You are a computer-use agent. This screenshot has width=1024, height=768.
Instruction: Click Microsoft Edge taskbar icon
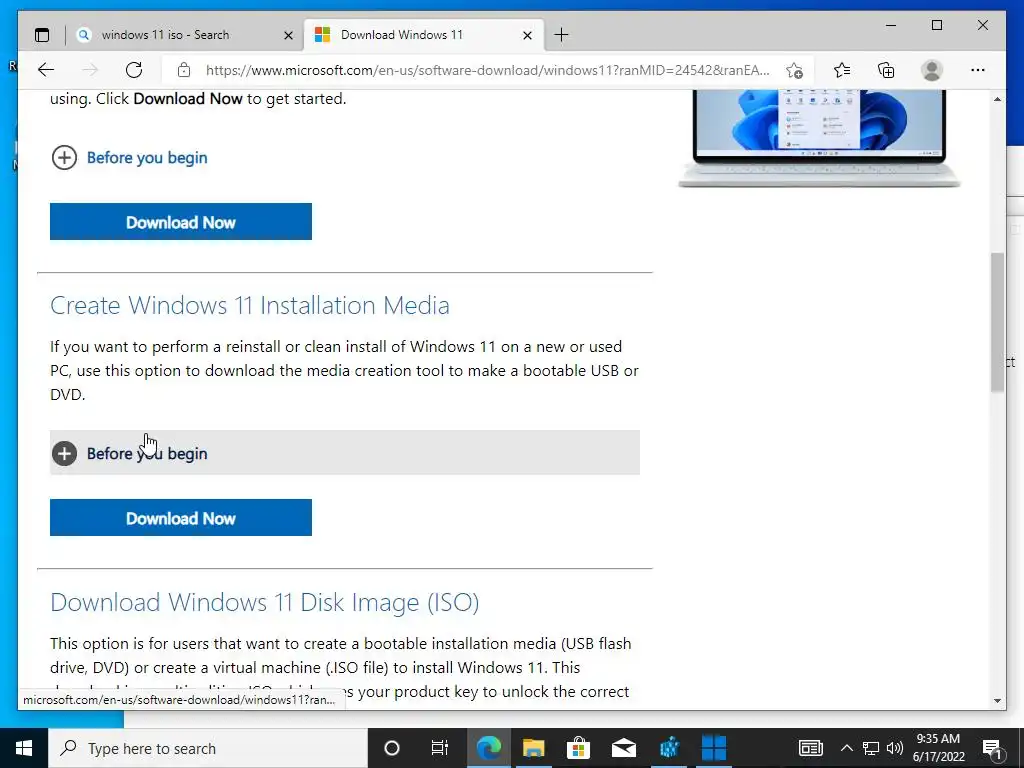tap(488, 748)
